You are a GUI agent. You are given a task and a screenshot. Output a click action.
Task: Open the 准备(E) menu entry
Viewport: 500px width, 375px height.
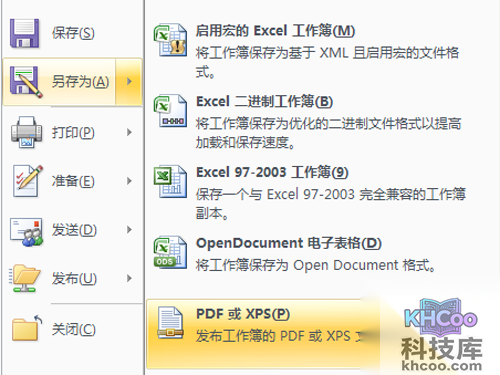point(73,181)
